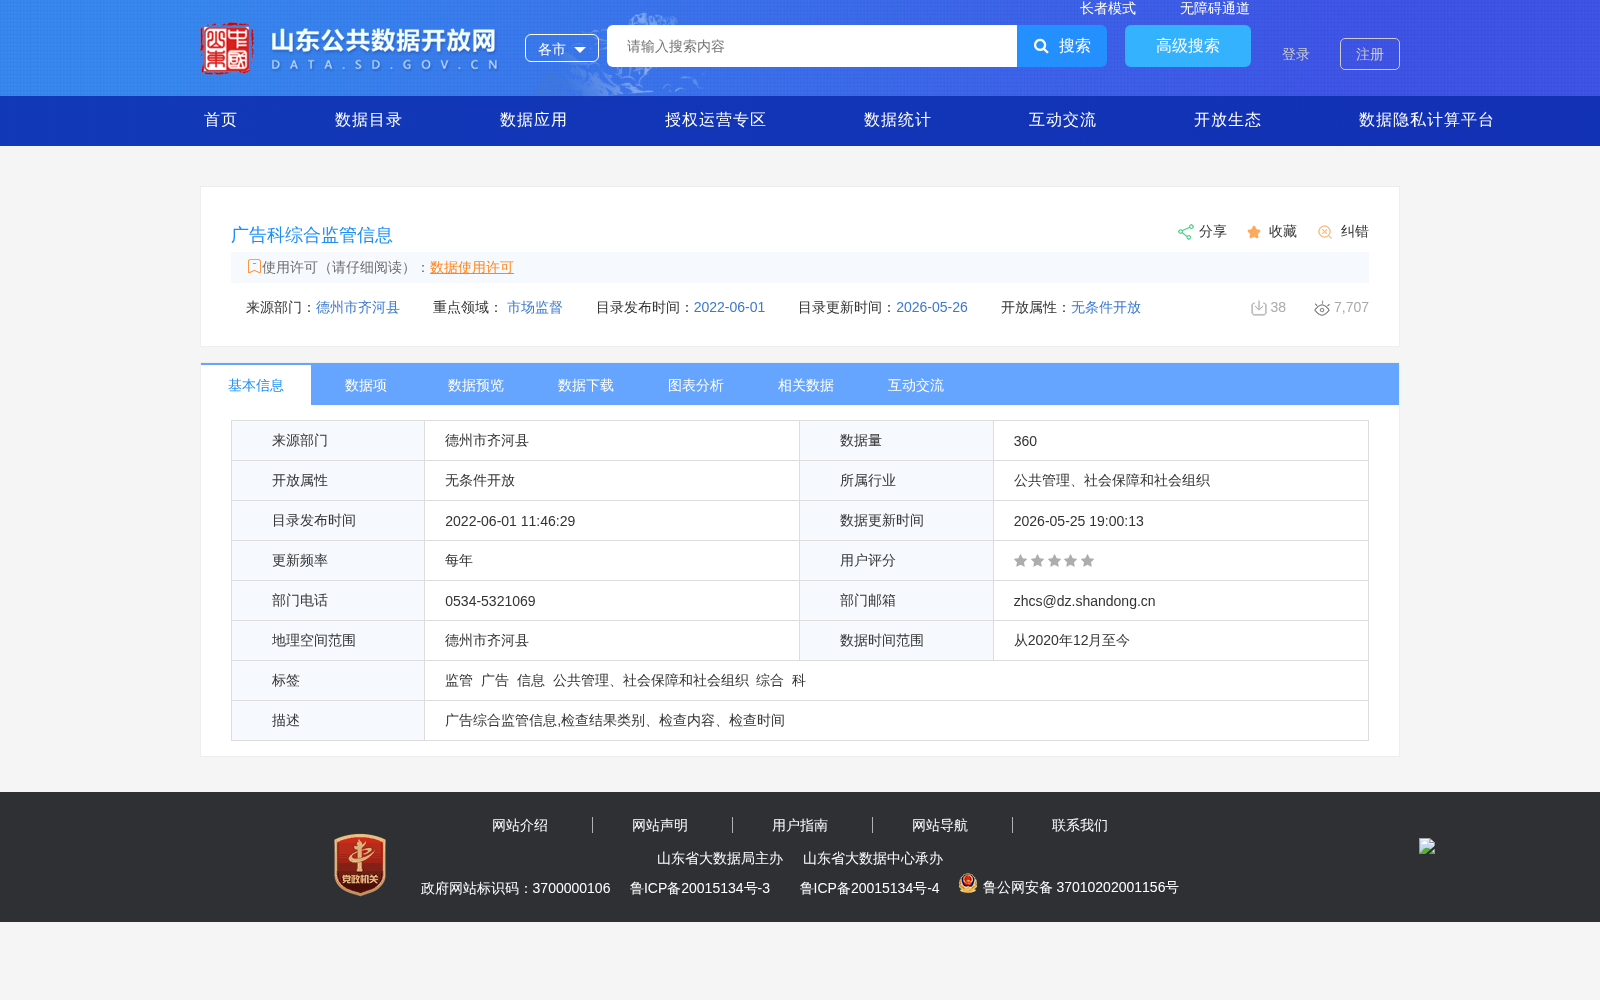Screen dimensions: 1600x1000
Task: Click the 搜索 search button
Action: click(1062, 46)
